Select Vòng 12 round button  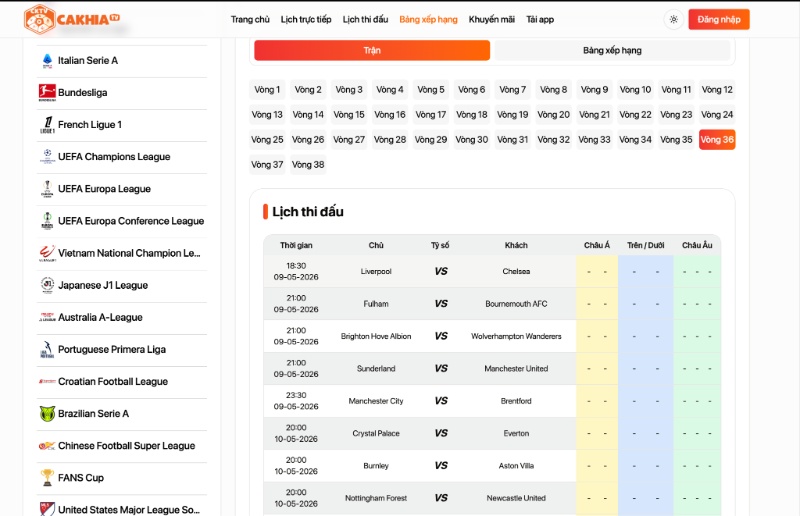[717, 89]
